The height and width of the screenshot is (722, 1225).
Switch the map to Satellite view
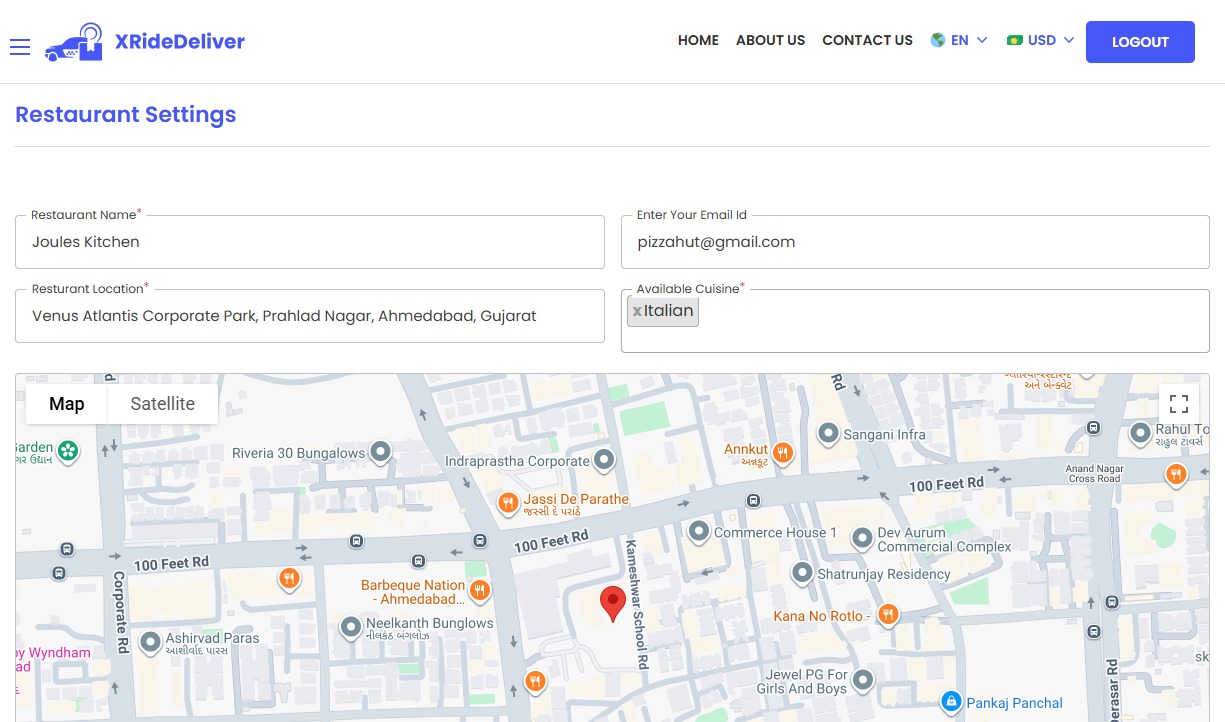pyautogui.click(x=162, y=403)
